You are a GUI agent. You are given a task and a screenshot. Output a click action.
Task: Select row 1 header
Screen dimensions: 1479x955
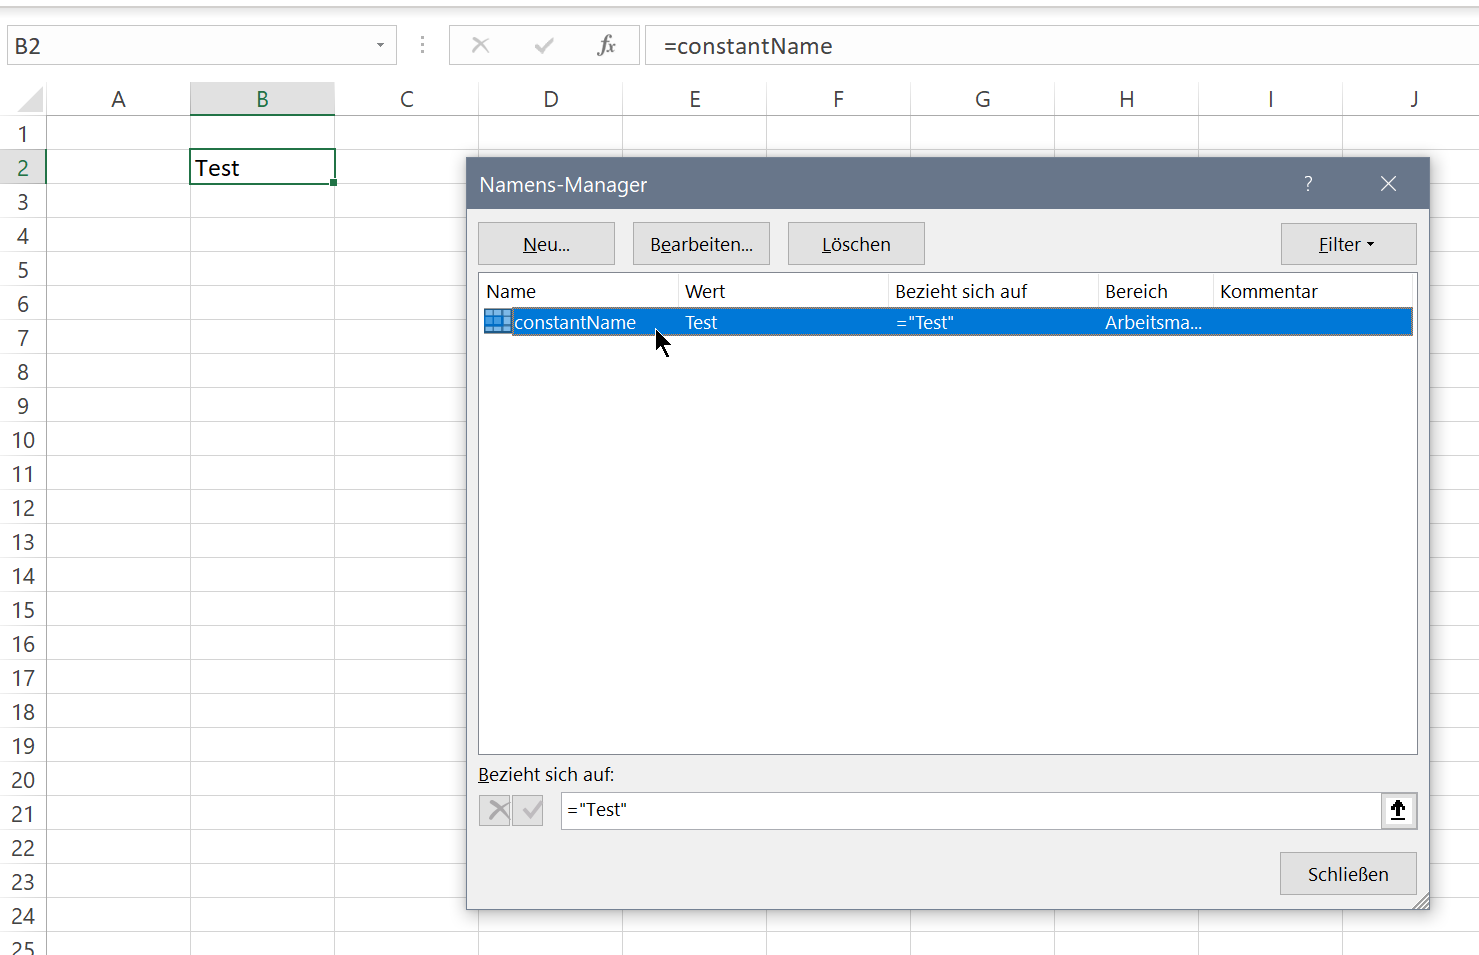[x=23, y=133]
